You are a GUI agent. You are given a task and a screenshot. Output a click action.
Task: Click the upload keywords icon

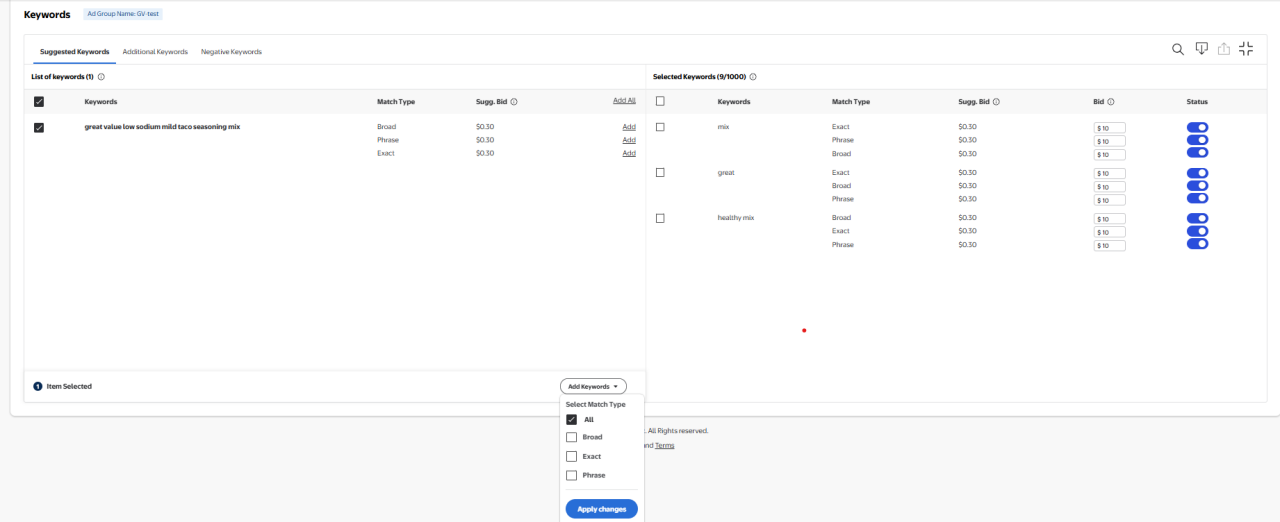point(1224,49)
